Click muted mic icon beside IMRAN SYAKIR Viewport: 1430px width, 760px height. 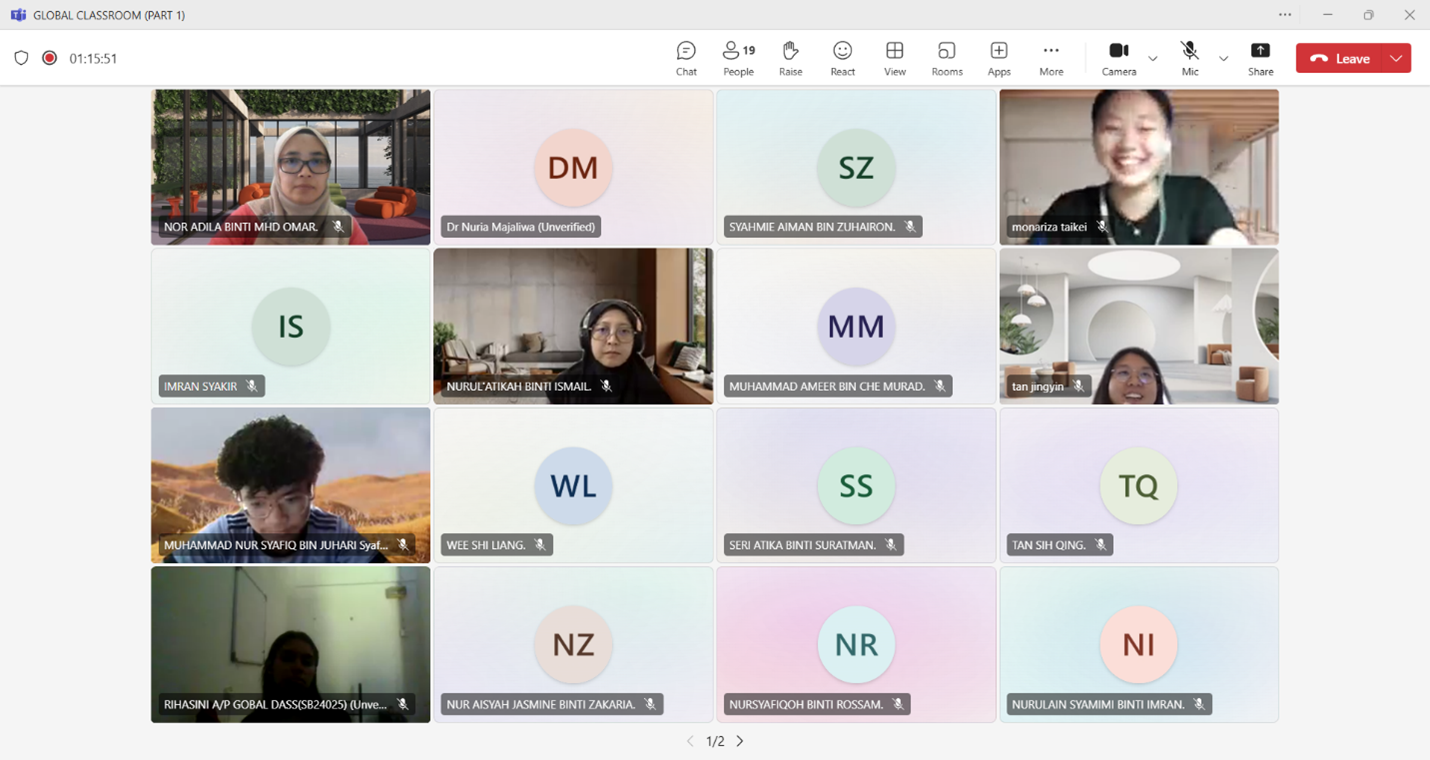point(252,386)
